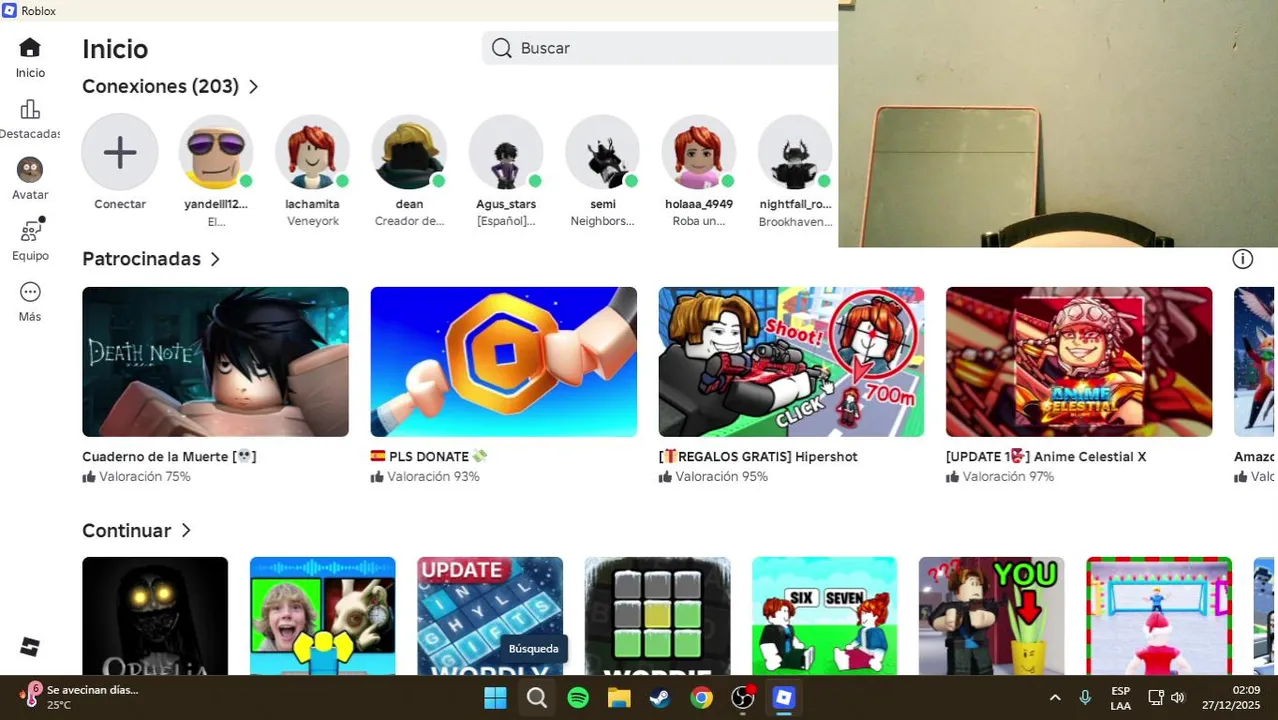
Task: Open Windows Start menu
Action: tap(495, 698)
